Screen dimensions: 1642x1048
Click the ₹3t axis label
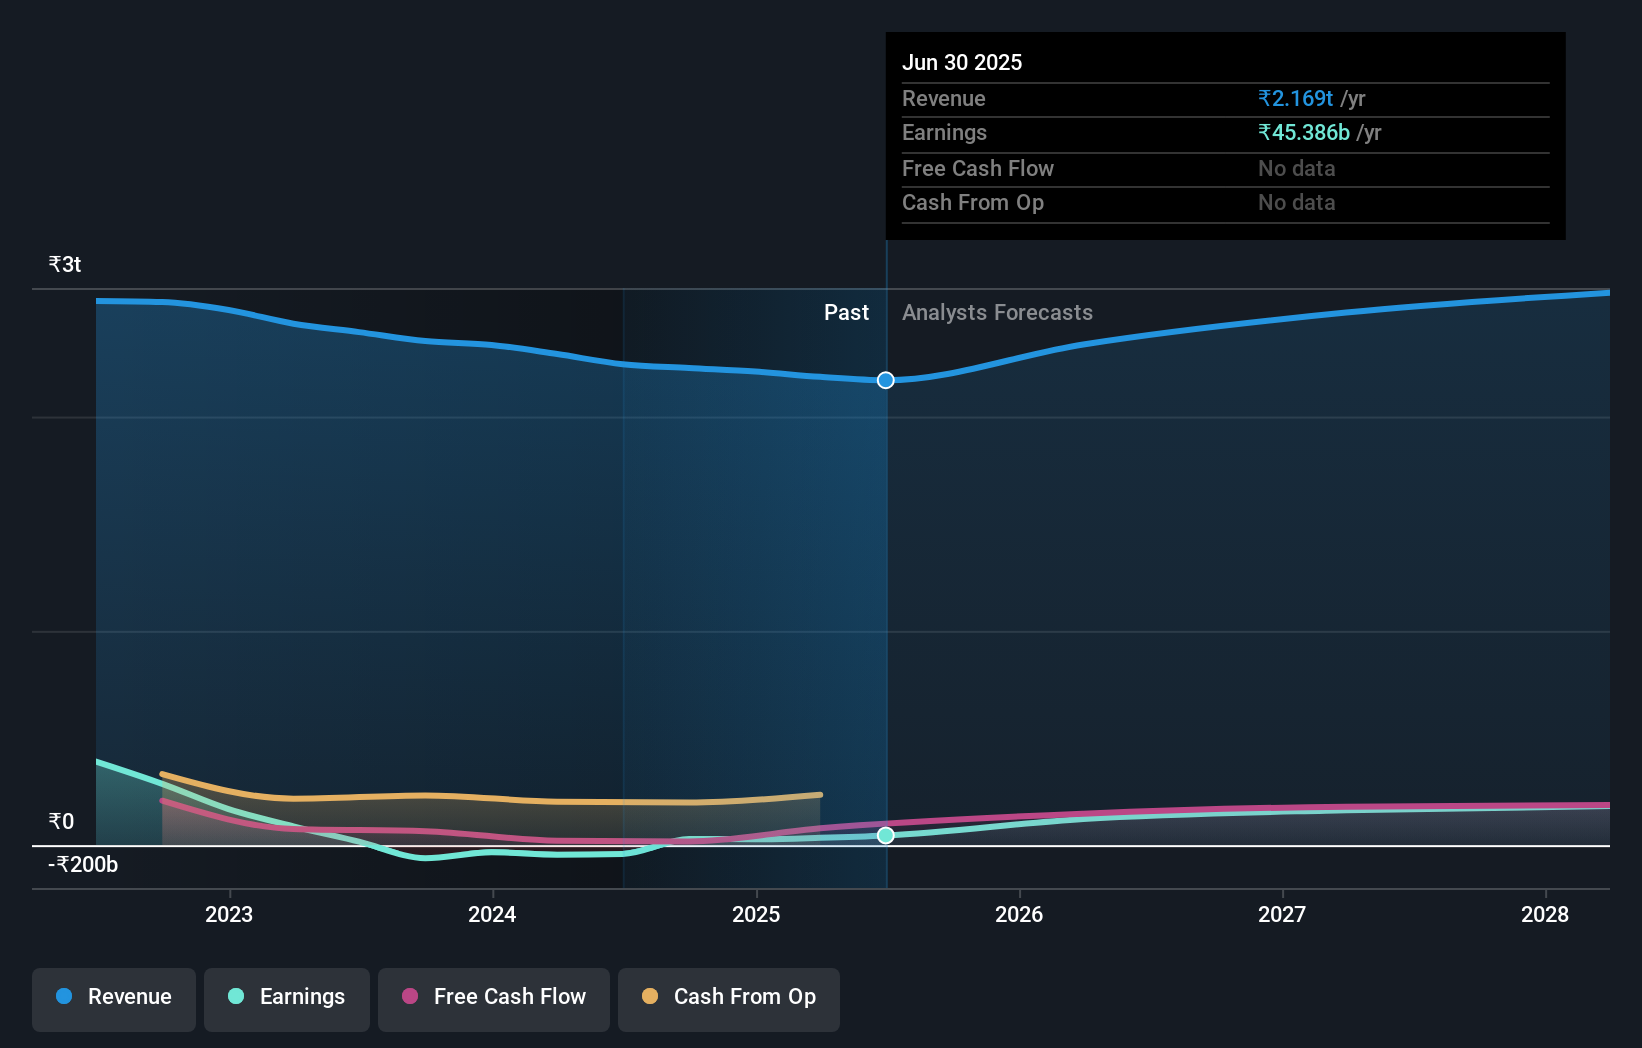coord(64,264)
